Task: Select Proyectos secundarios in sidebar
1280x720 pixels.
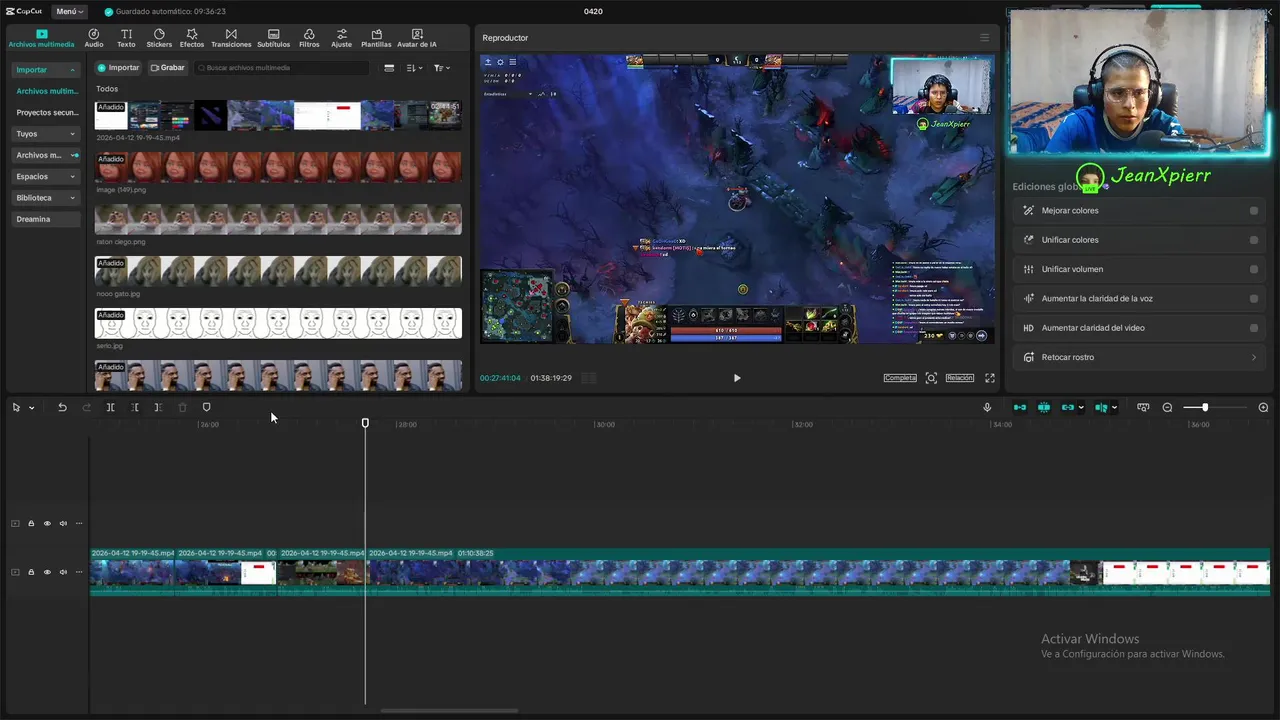Action: (x=46, y=113)
